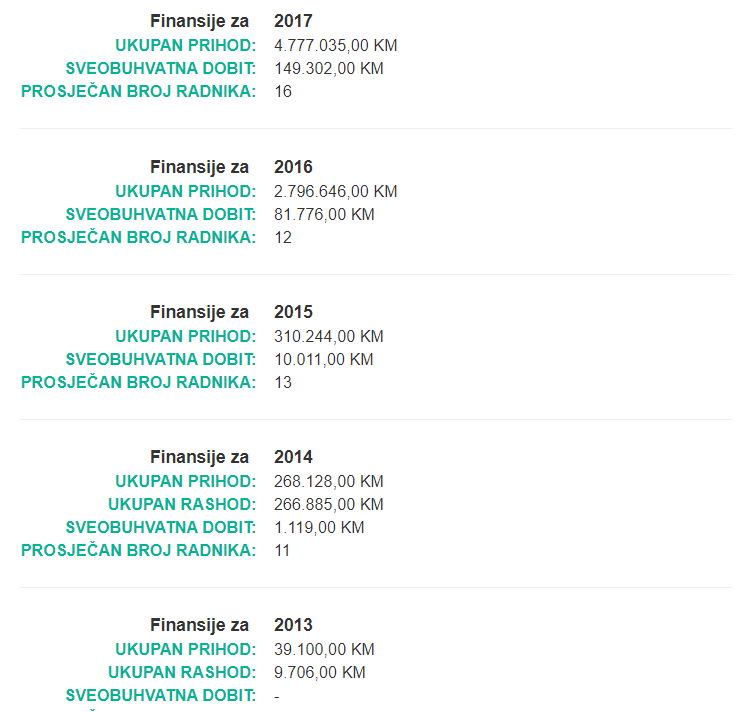Select the 2016 revenue 2.796.646,00 KM

pos(335,191)
